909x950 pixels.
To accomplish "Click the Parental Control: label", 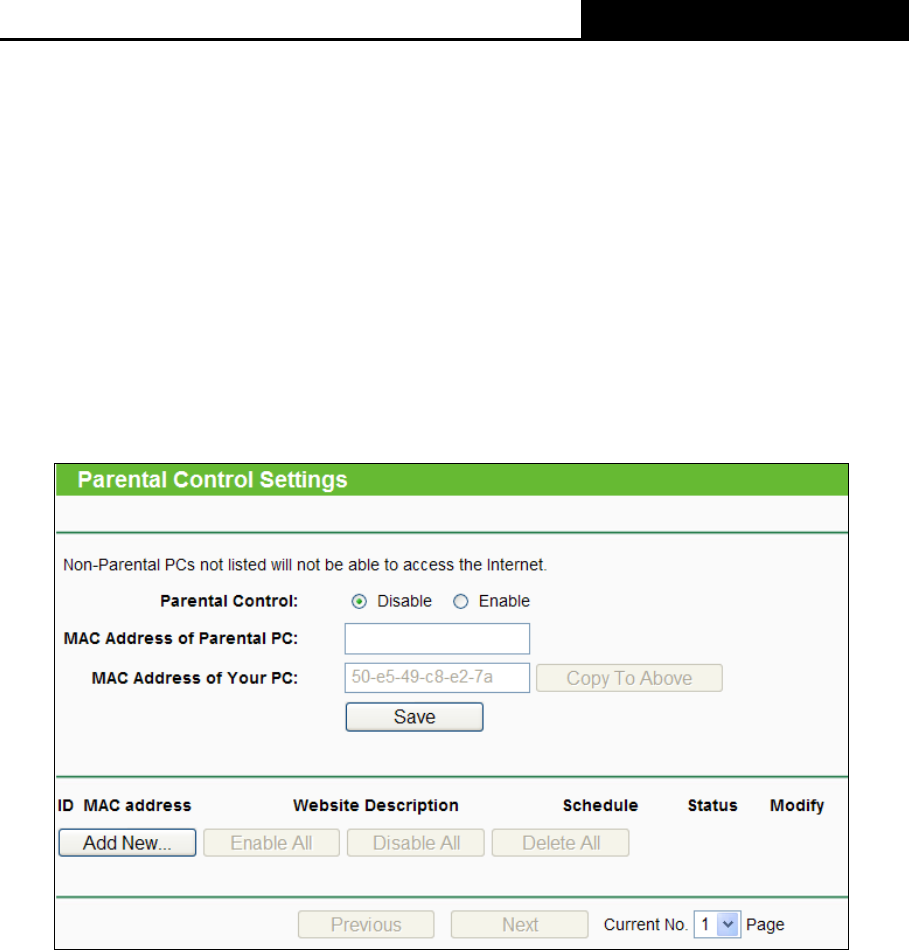I will point(229,601).
